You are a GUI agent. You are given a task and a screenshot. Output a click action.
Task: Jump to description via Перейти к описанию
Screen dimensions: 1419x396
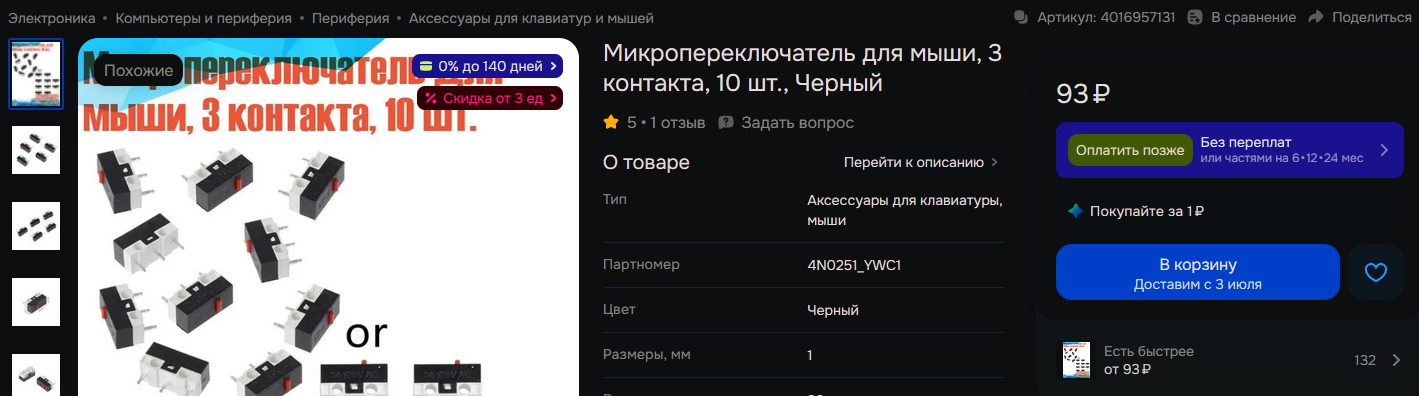921,162
